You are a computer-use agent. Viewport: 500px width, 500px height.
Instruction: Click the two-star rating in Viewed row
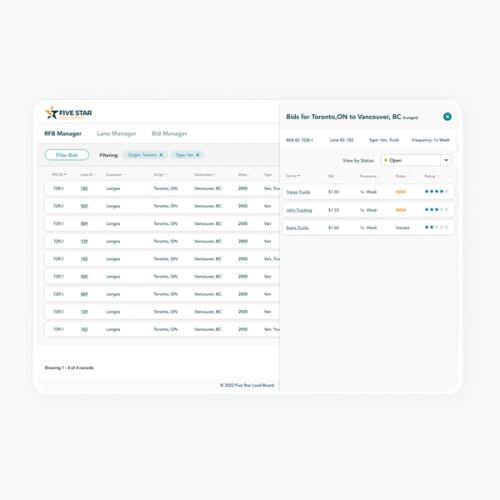(x=436, y=227)
